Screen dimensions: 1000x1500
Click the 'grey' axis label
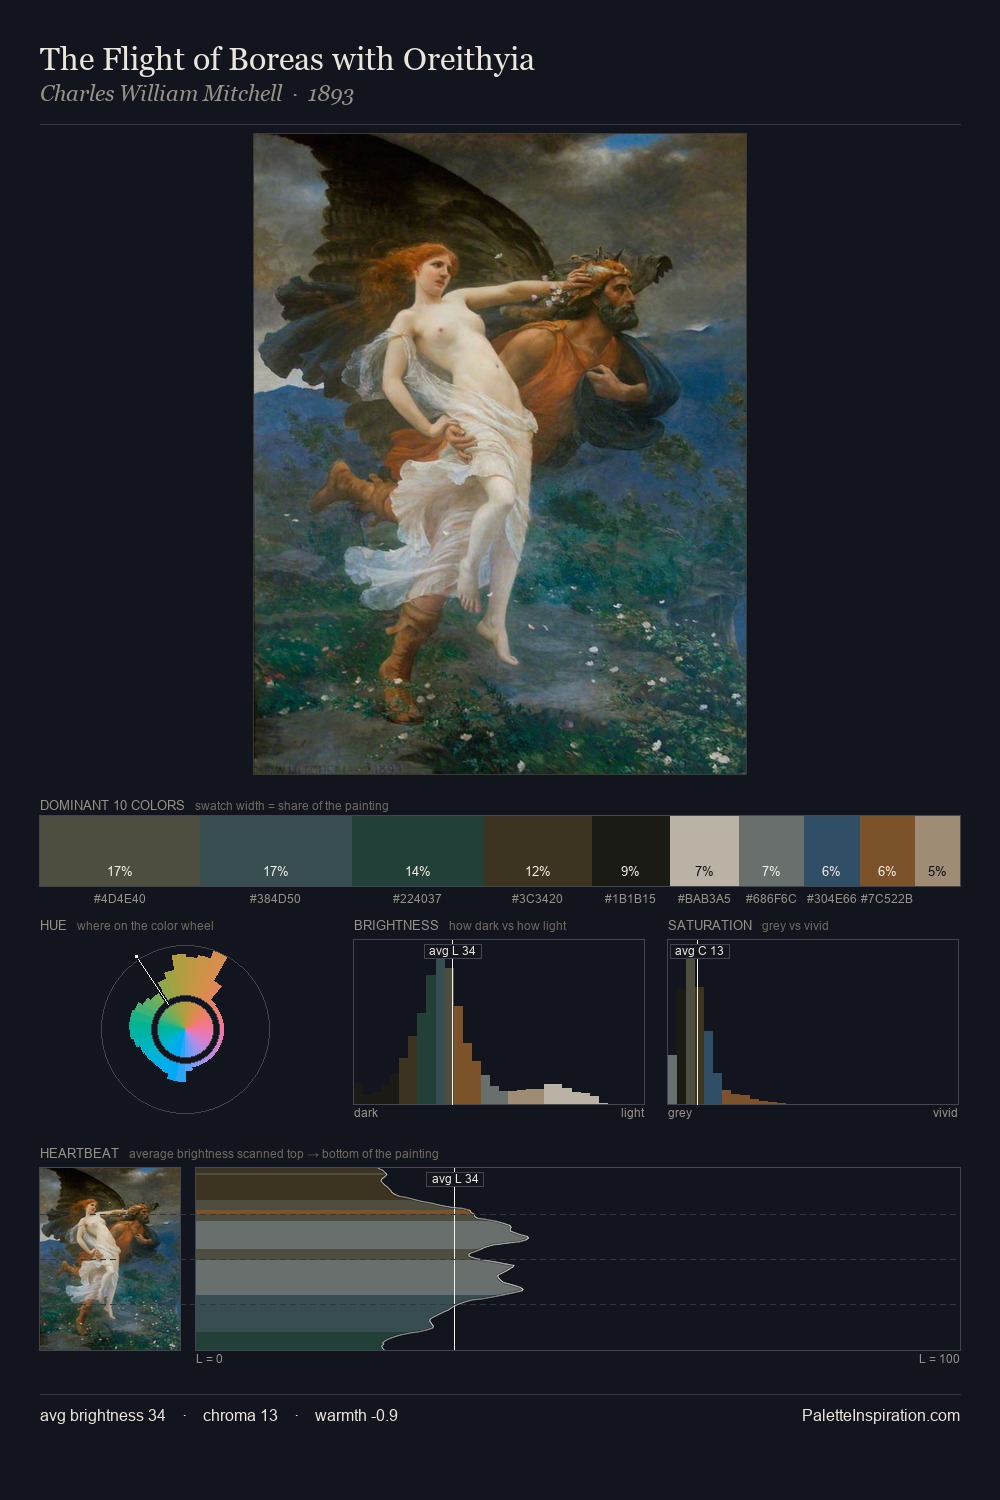pyautogui.click(x=680, y=1113)
